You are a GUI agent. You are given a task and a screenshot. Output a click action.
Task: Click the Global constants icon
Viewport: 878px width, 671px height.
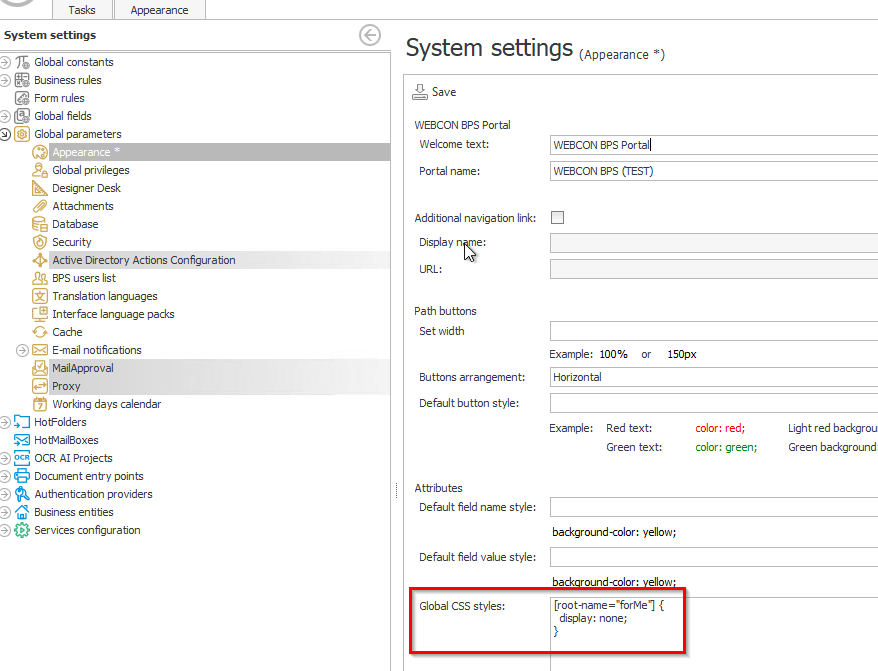(x=22, y=62)
